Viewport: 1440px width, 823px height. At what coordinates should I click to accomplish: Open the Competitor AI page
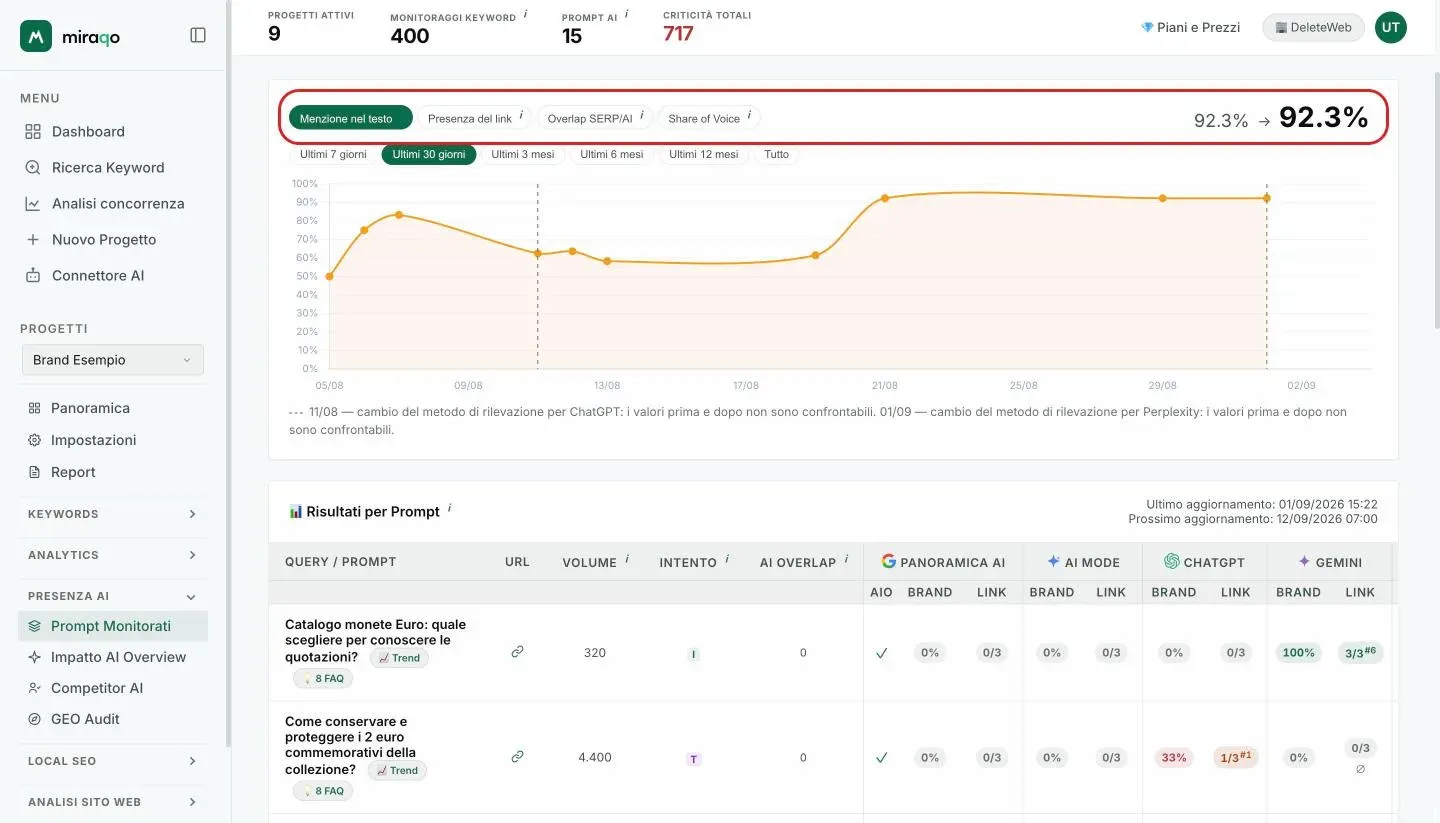click(97, 688)
